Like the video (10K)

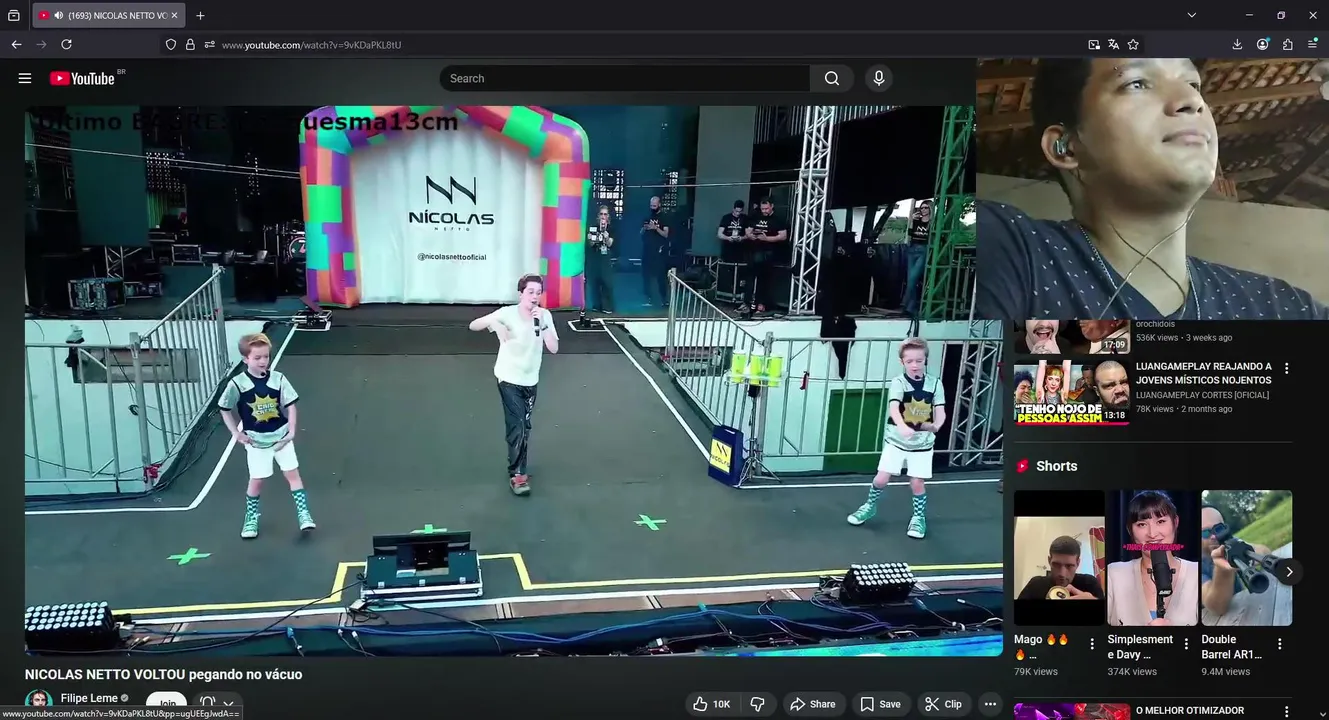(712, 704)
